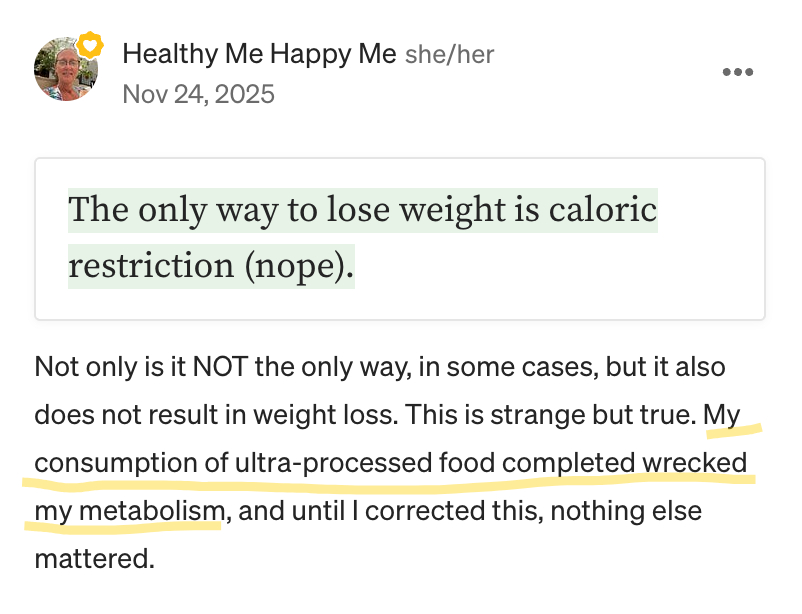This screenshot has height=614, width=802.
Task: Click the highlighted 'restriction (nope).' line
Action: [211, 266]
